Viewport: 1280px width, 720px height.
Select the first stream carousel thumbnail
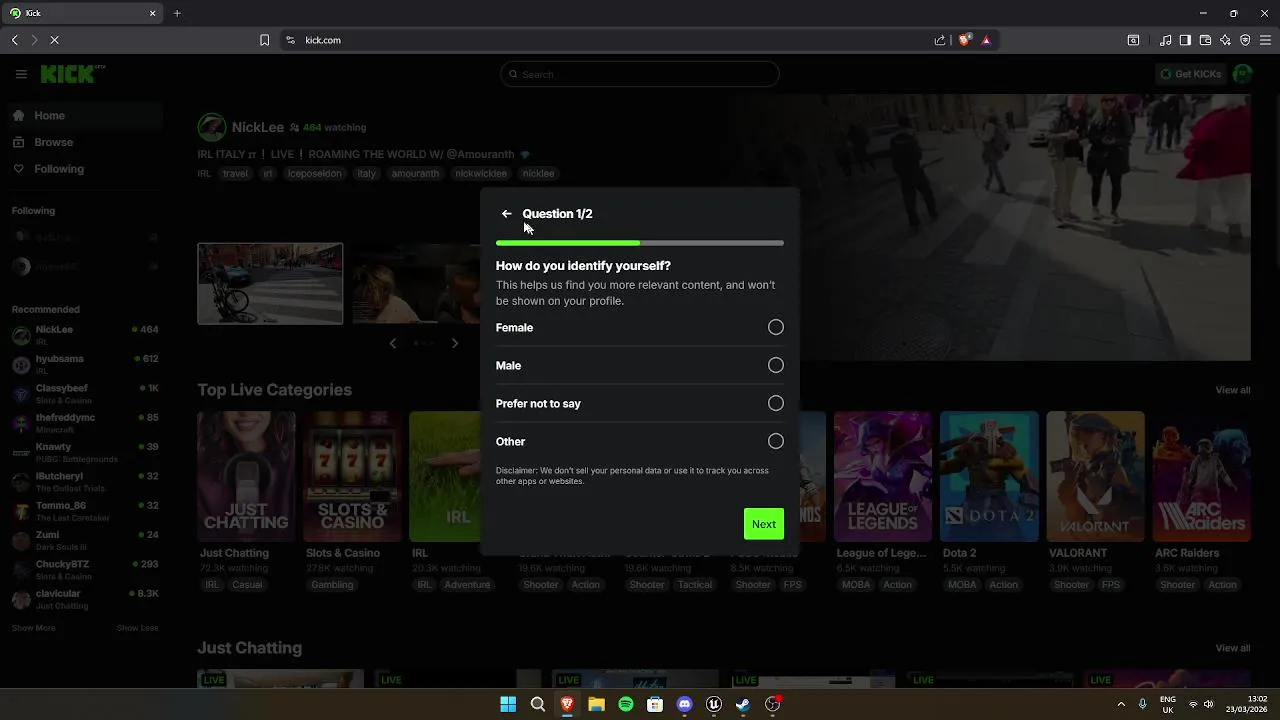coord(270,284)
